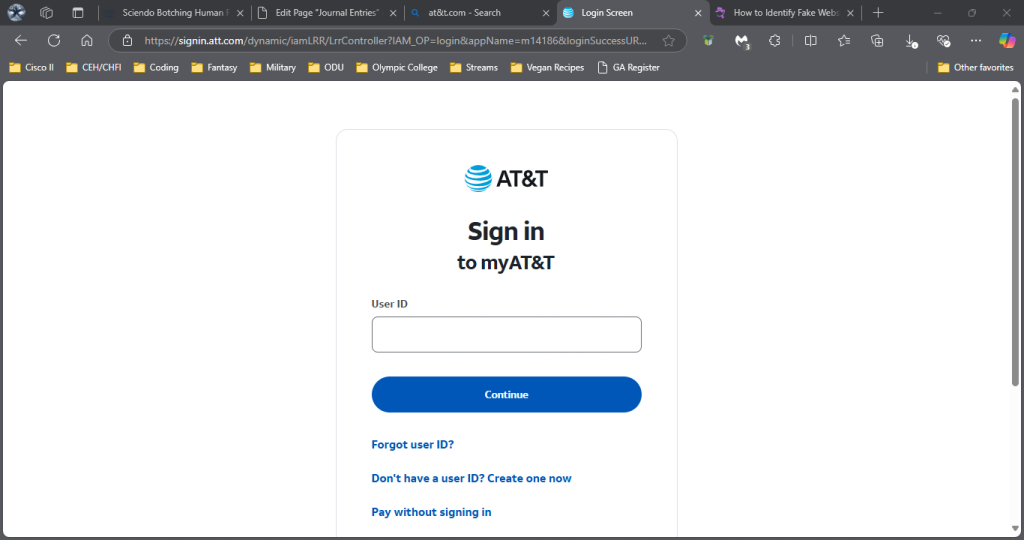Open the Workspaces icon
The image size is (1024, 540).
point(46,12)
